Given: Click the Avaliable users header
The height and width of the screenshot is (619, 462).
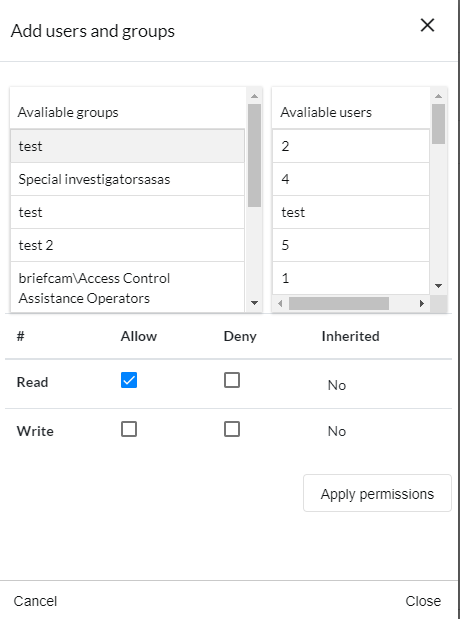Looking at the screenshot, I should pos(326,112).
